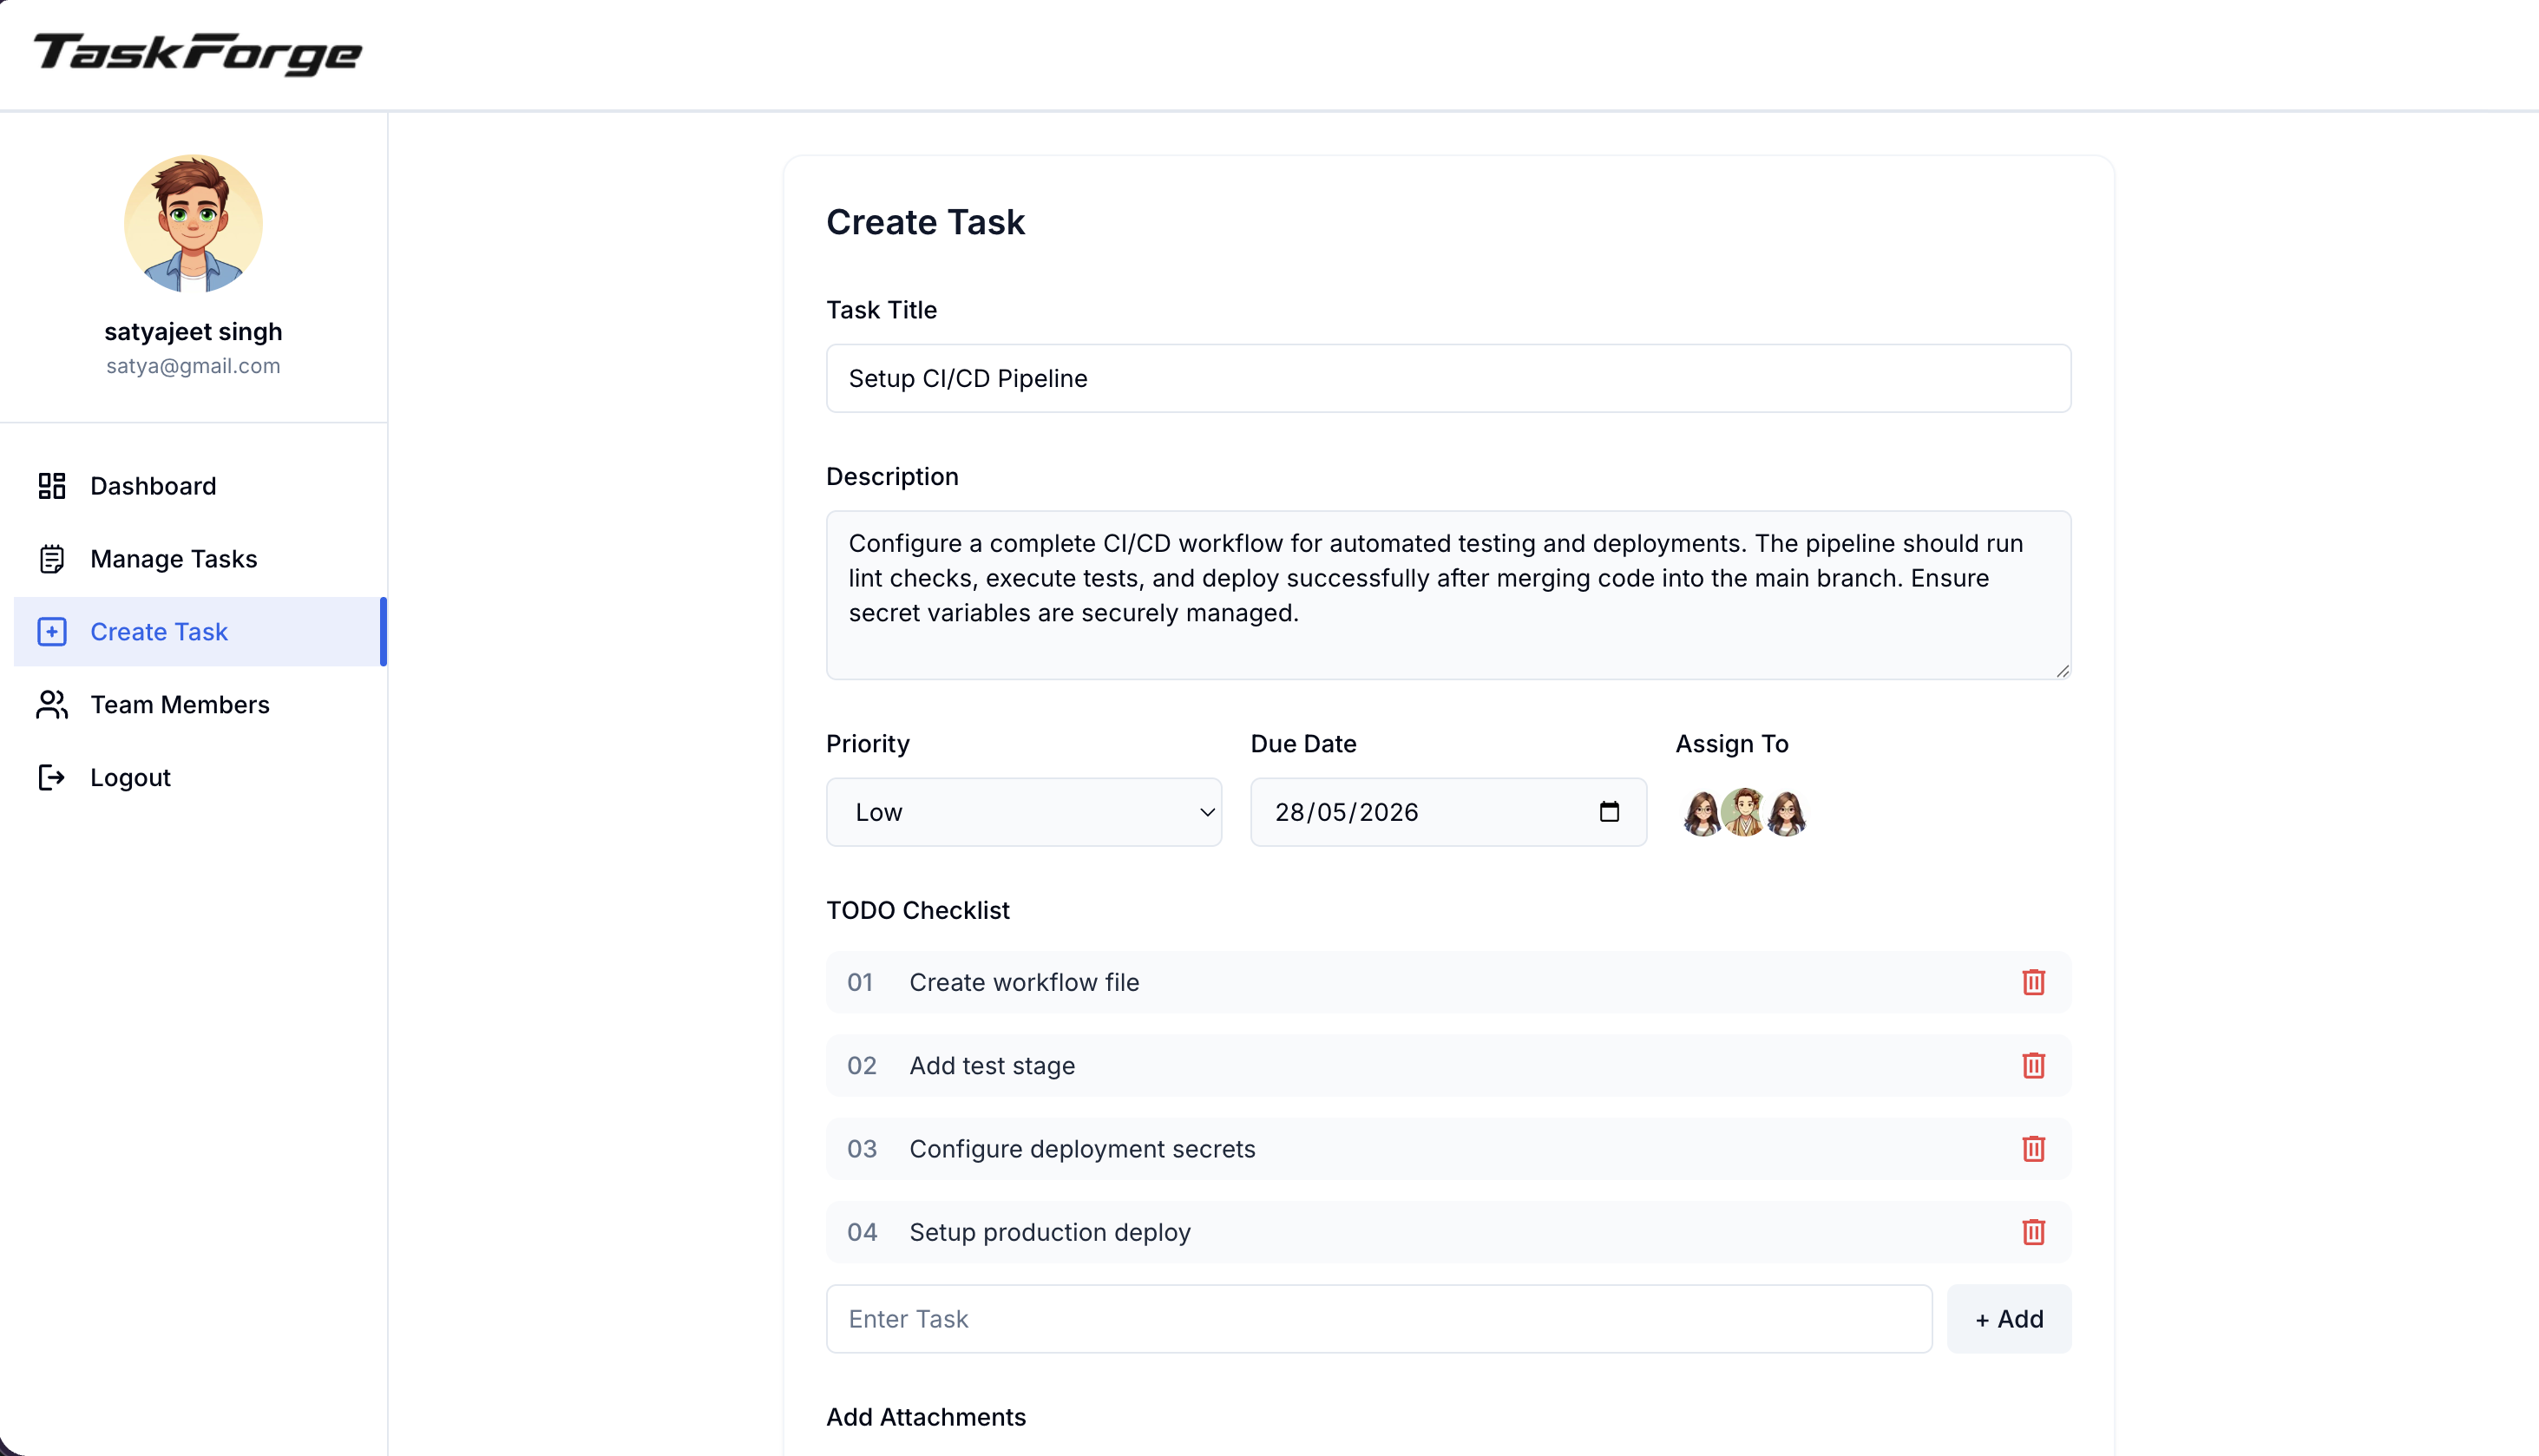Open the calendar picker icon in Due Date
This screenshot has height=1456, width=2539.
1609,811
